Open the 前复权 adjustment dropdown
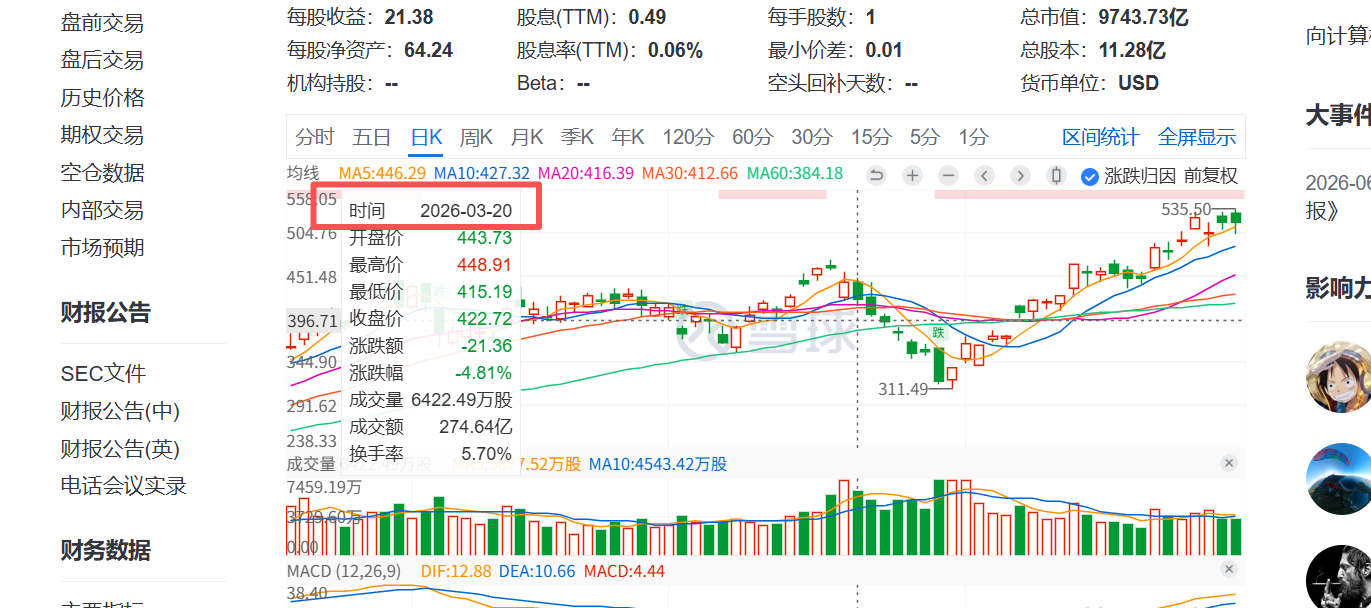 click(1211, 176)
